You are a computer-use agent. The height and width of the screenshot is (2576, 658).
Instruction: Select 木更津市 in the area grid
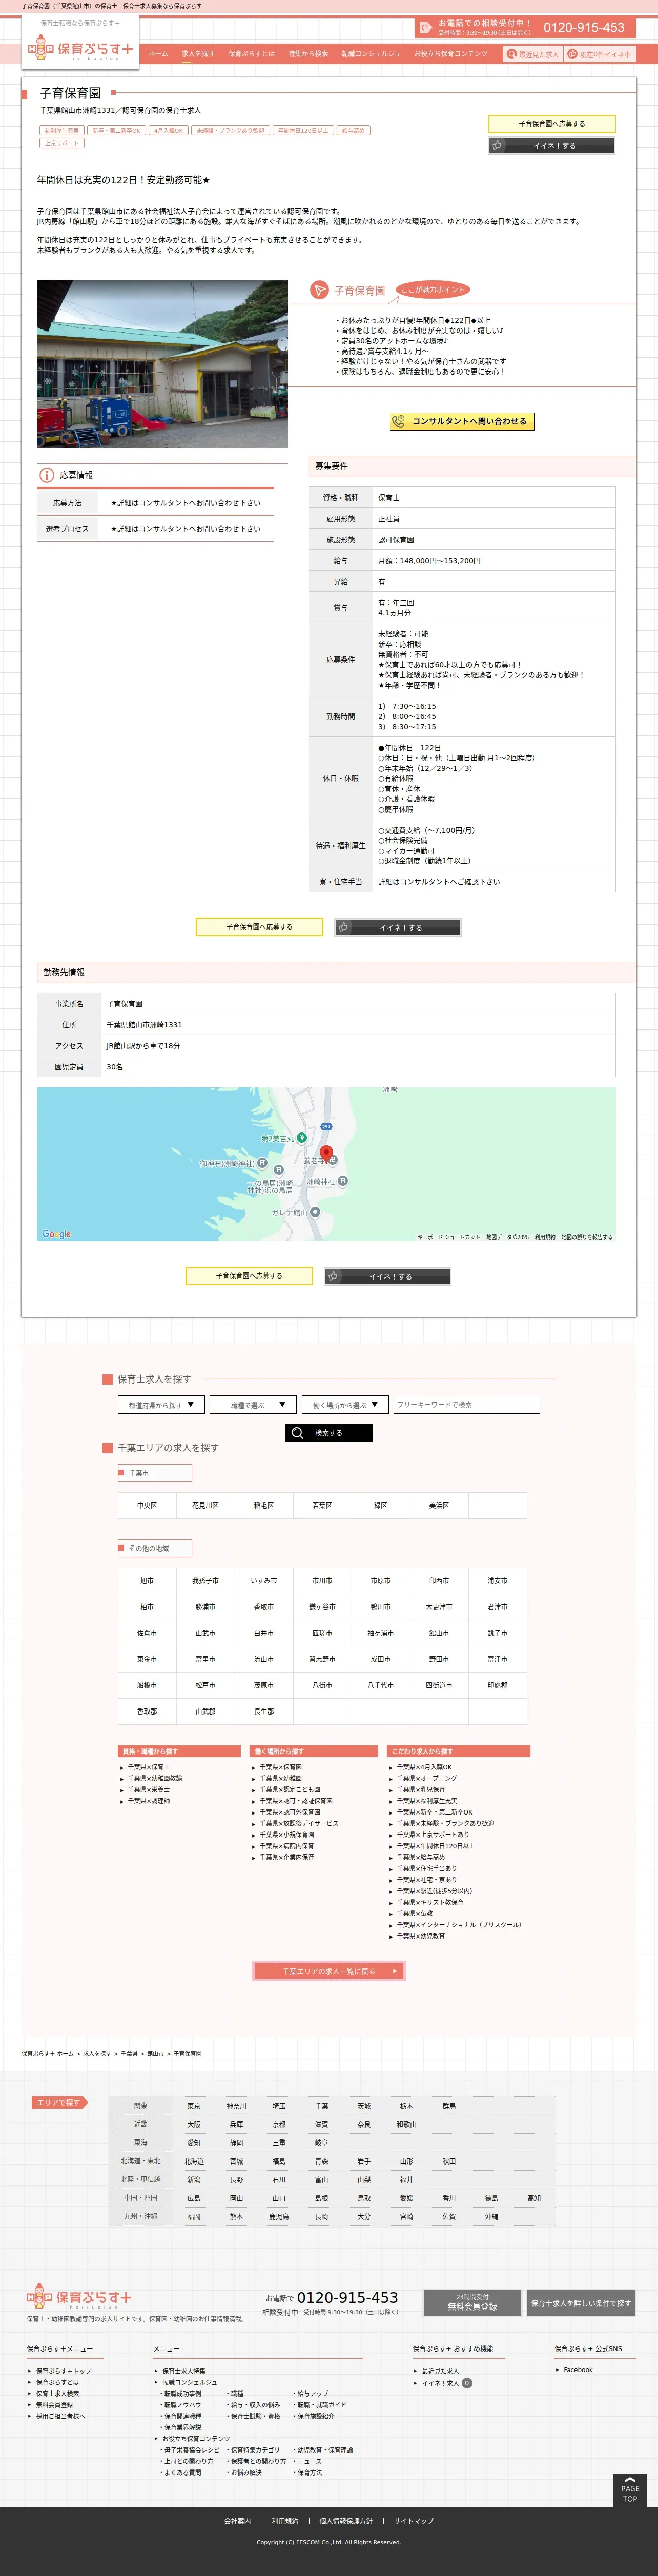[439, 1607]
